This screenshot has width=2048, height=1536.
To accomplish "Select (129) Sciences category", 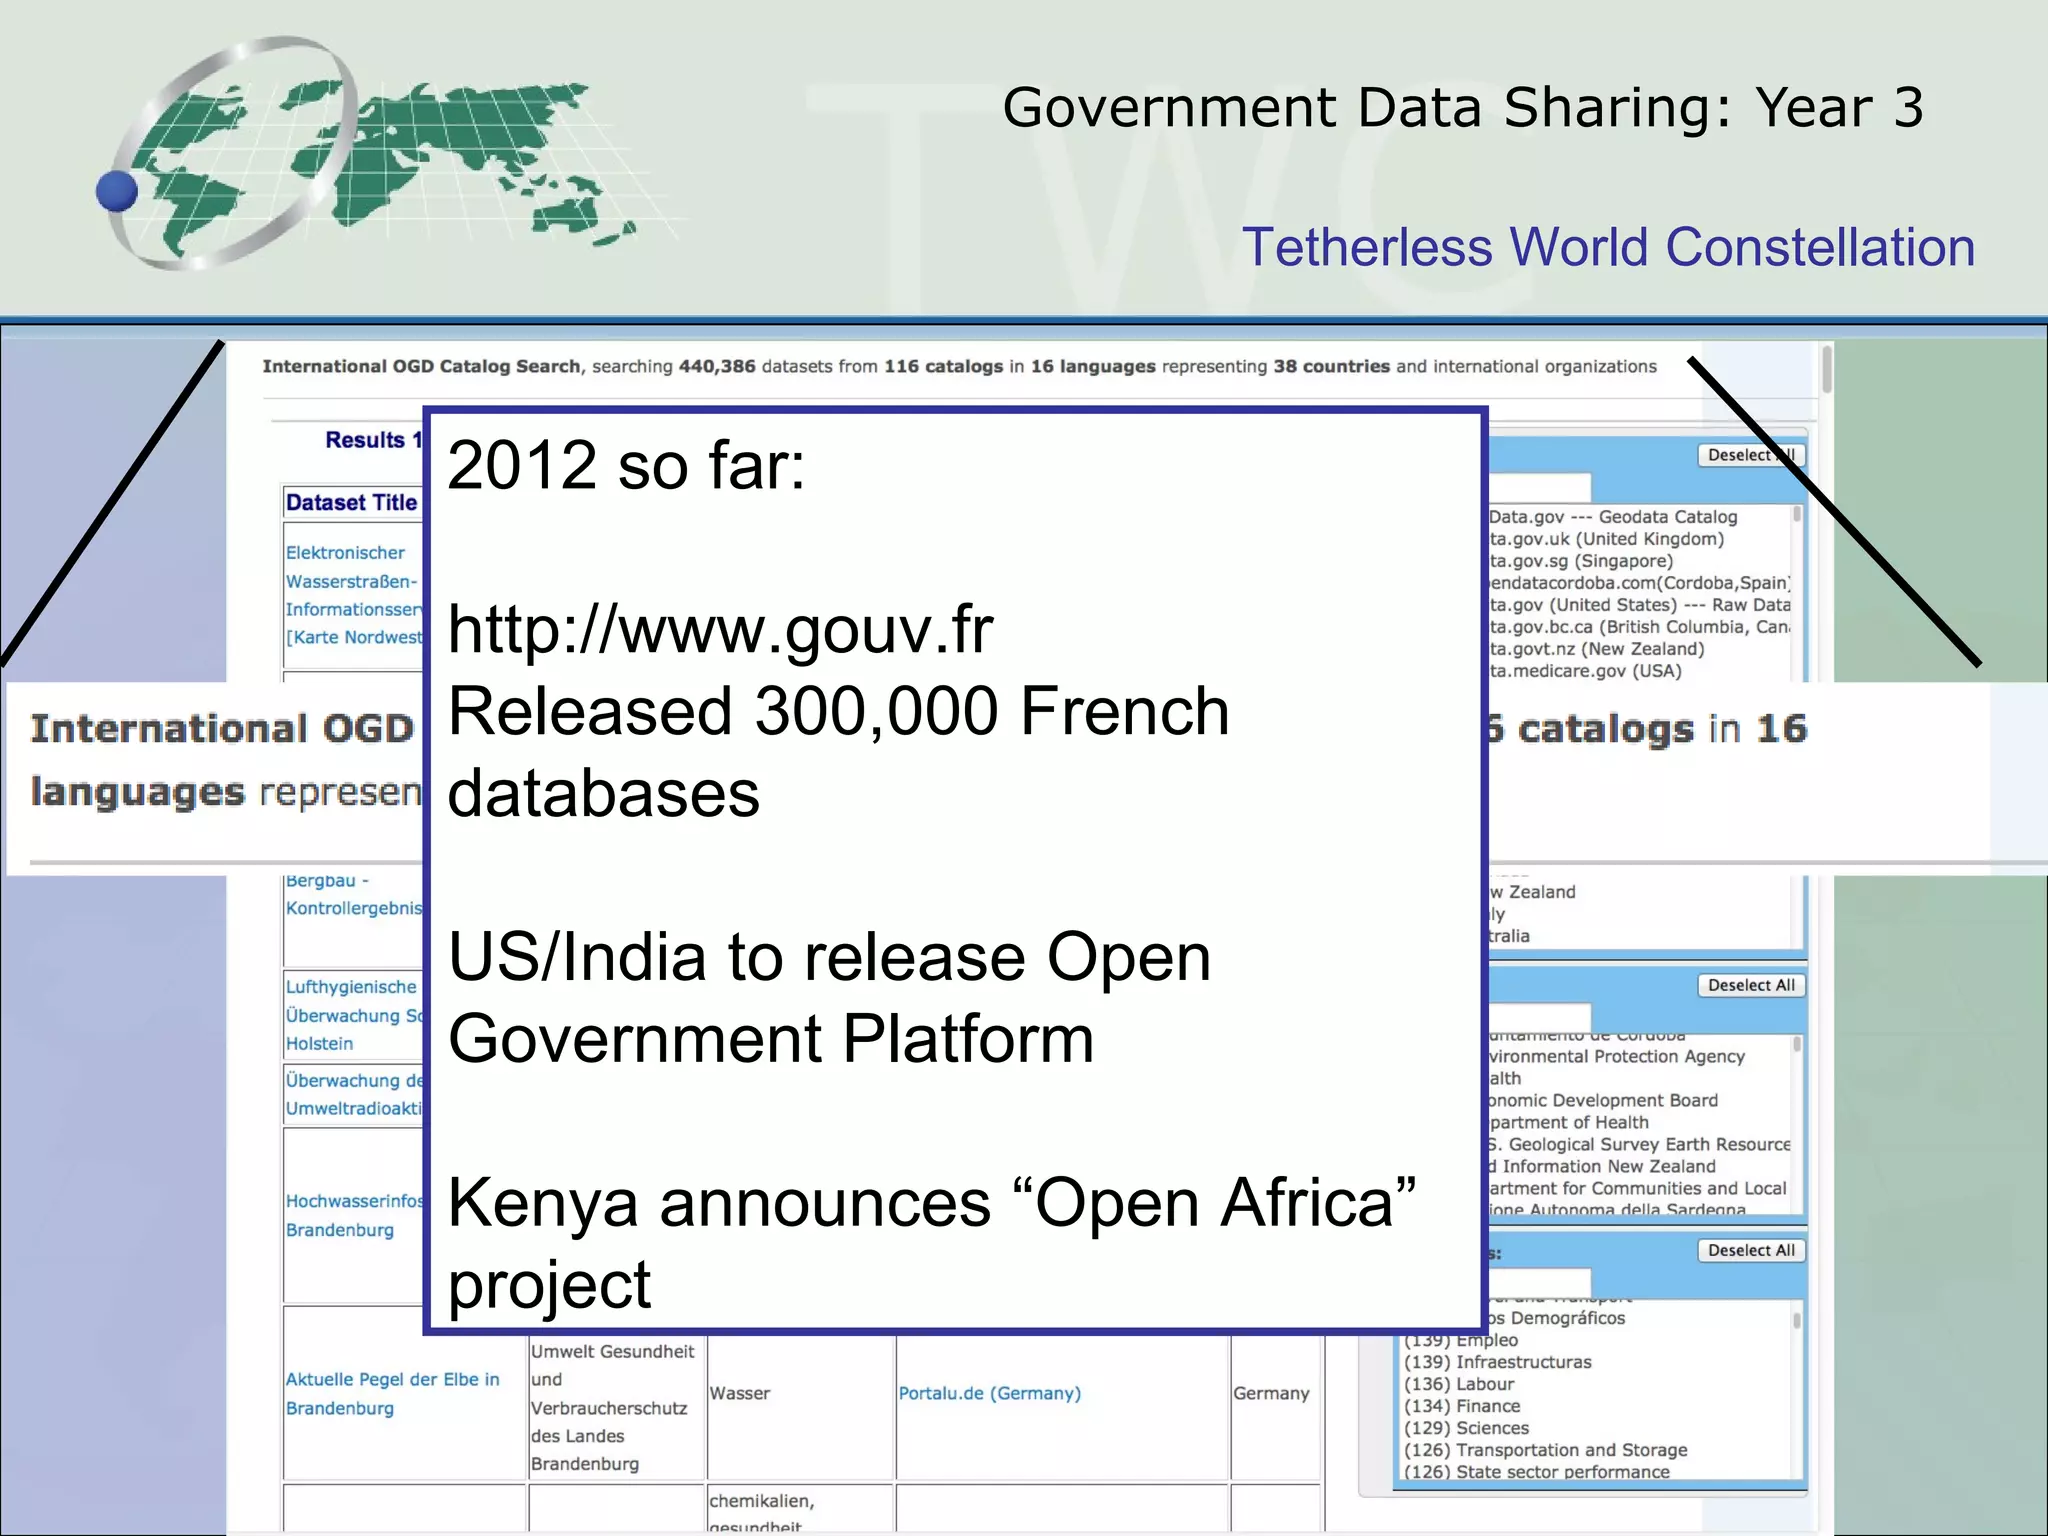I will pos(1466,1428).
